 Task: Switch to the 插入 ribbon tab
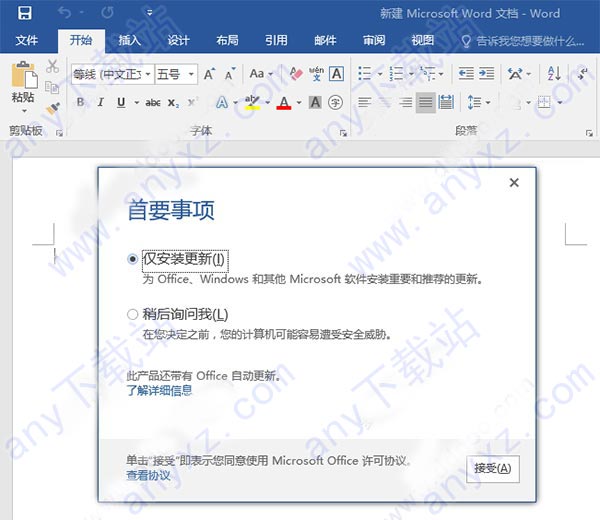click(x=129, y=40)
